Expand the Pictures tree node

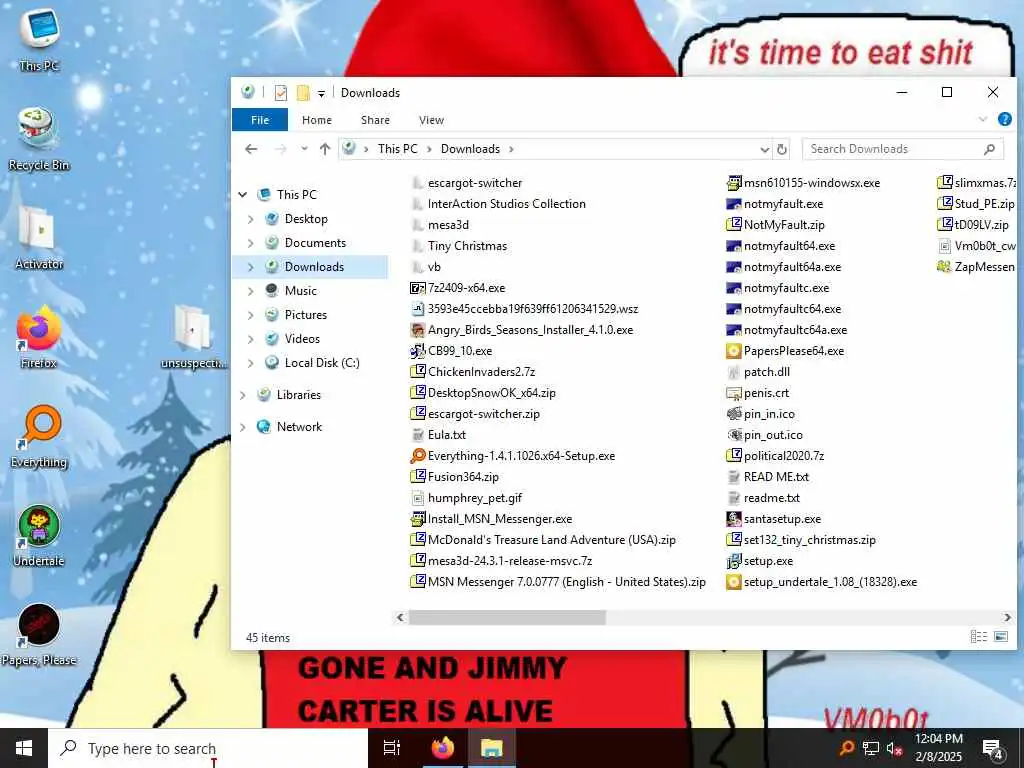pos(251,315)
